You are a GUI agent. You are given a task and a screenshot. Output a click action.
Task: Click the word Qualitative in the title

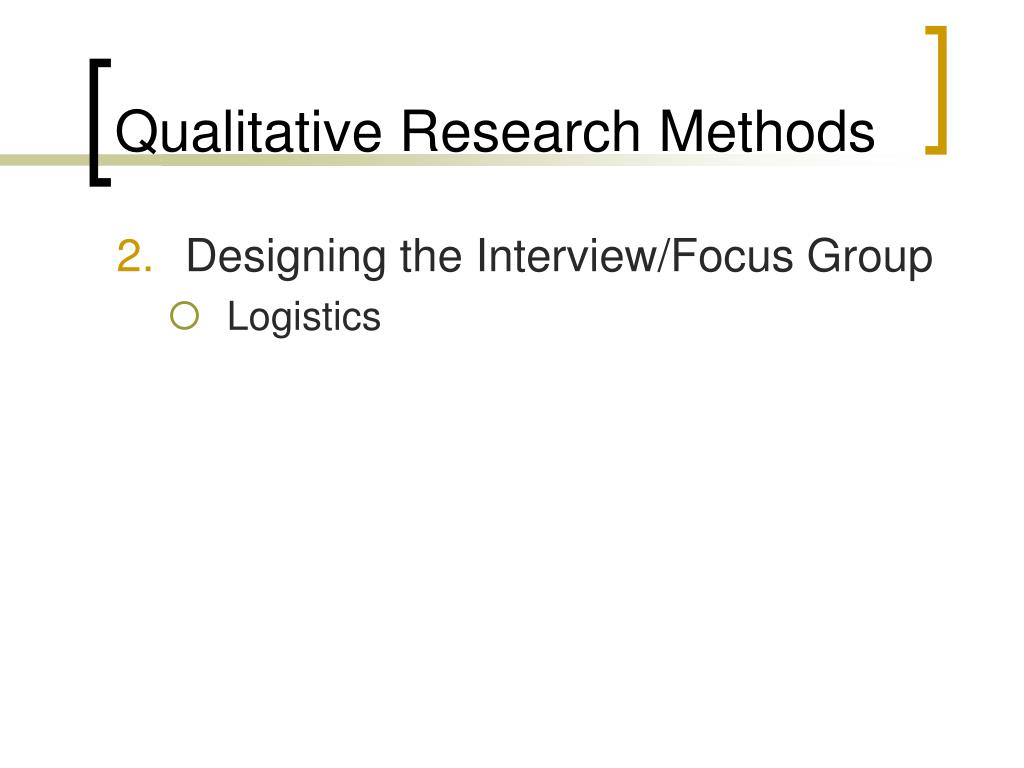tap(248, 132)
